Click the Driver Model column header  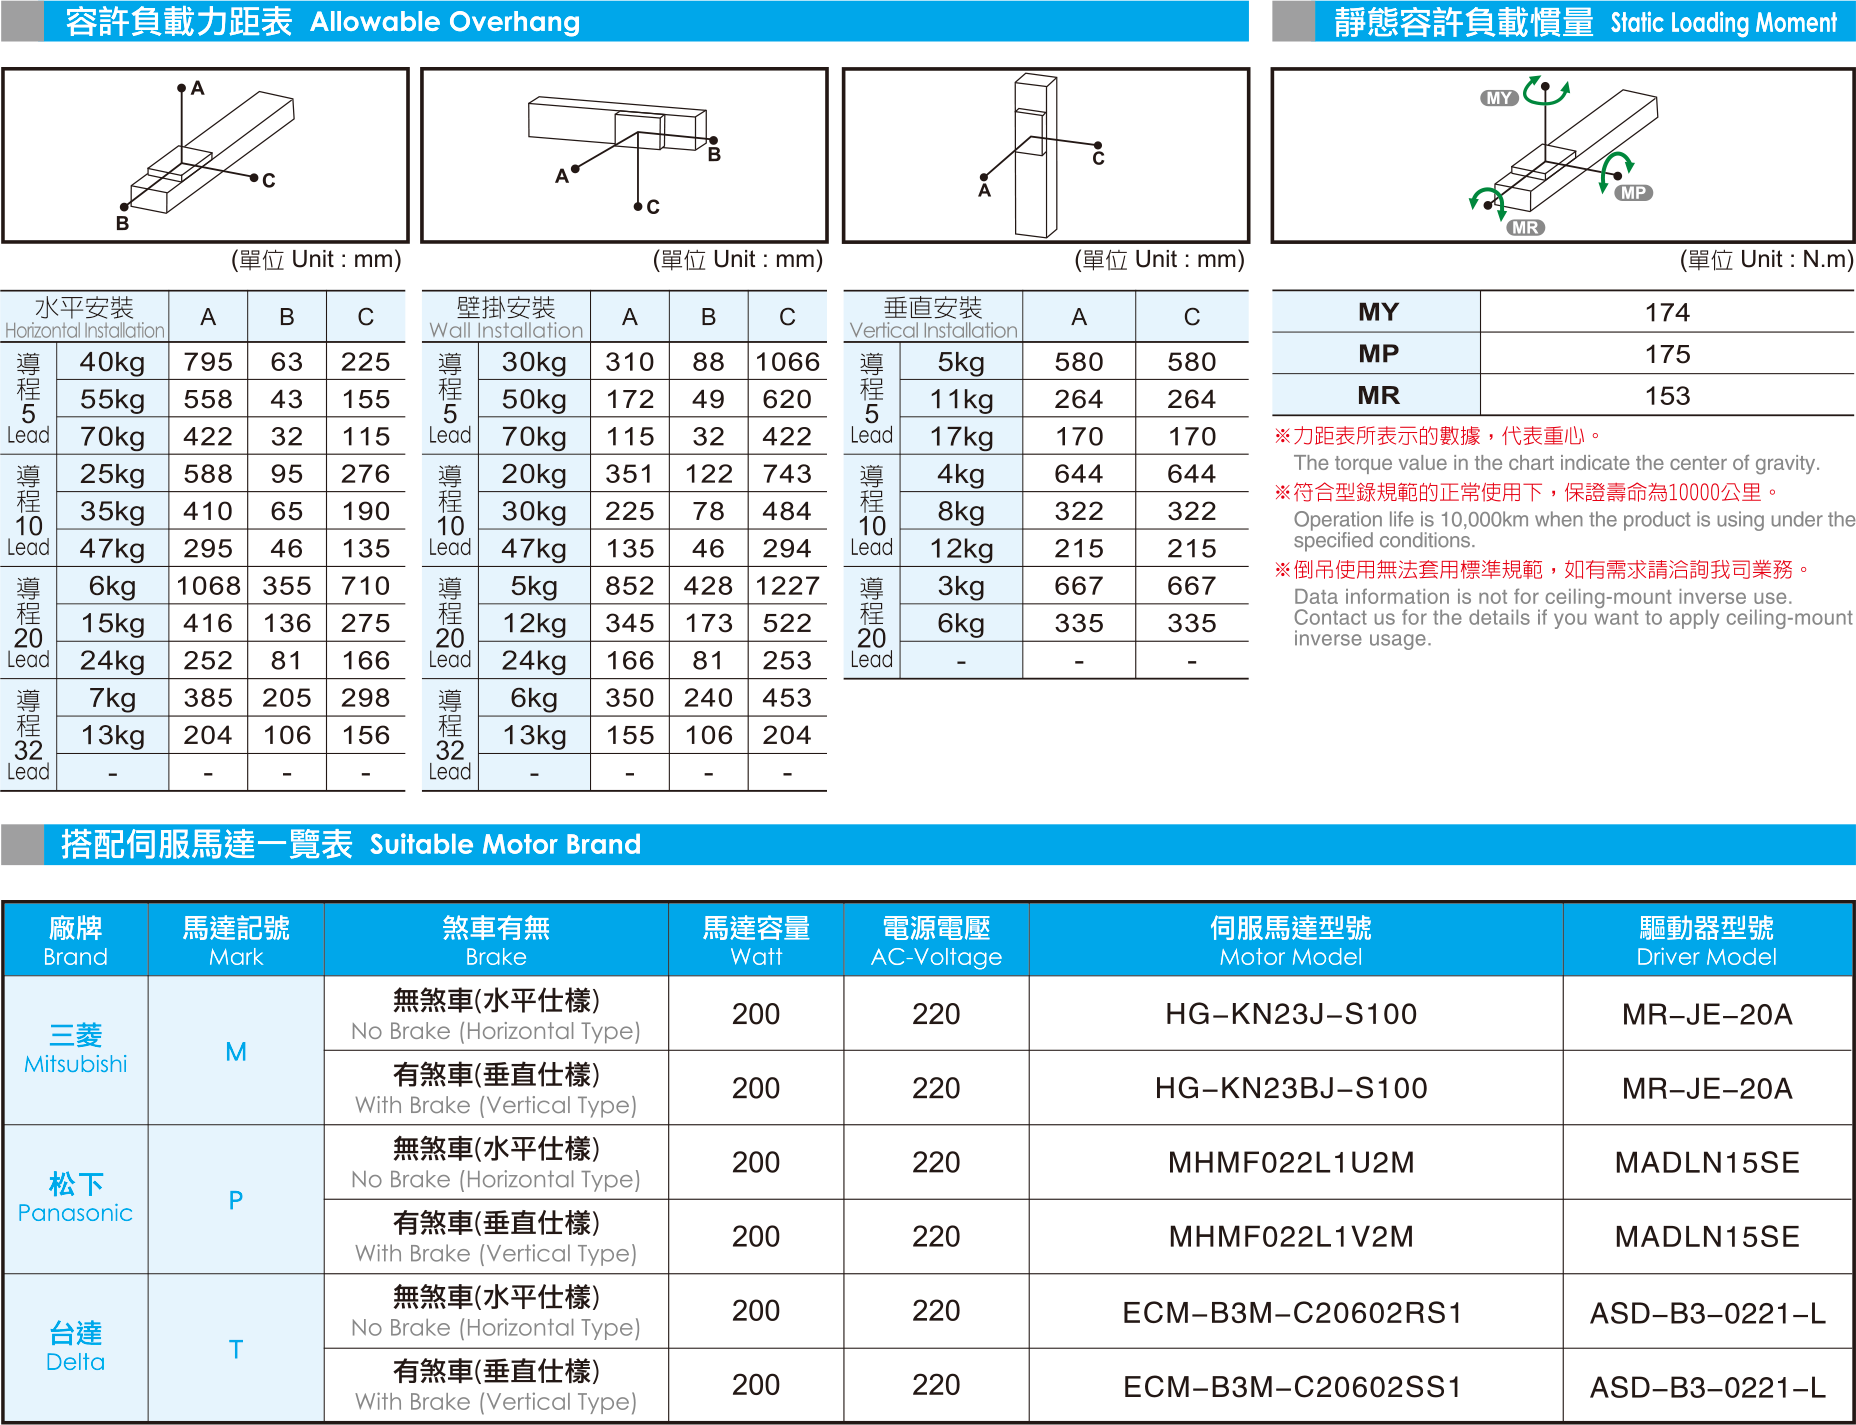click(x=1706, y=940)
